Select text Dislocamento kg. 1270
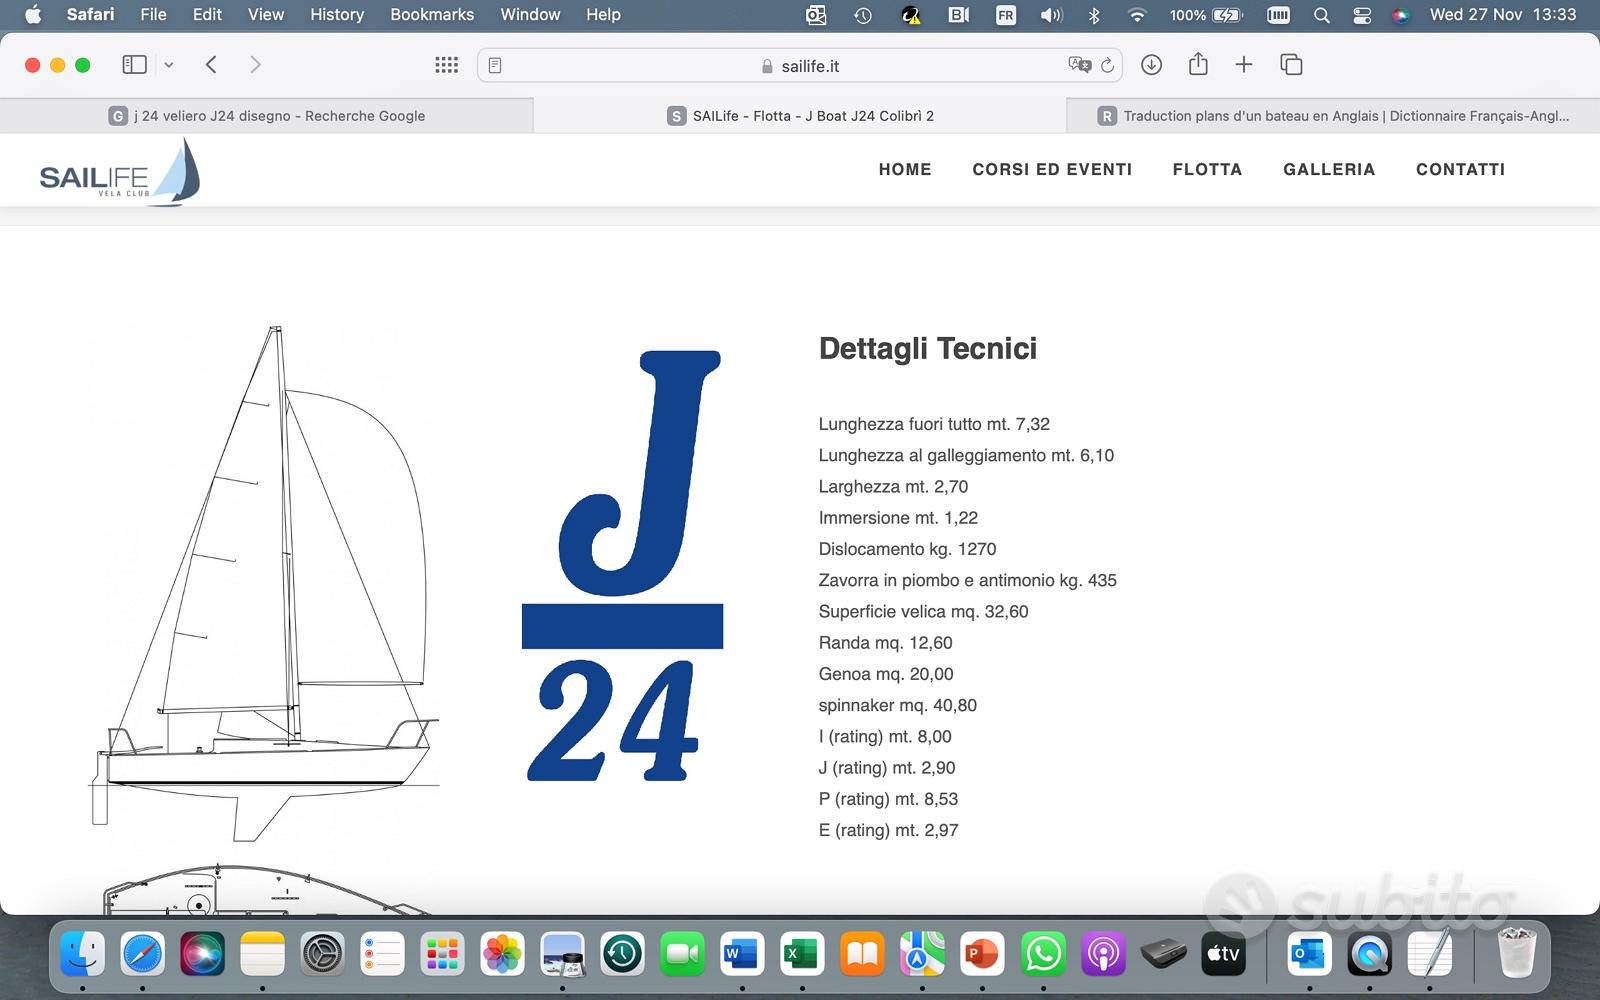 [907, 549]
